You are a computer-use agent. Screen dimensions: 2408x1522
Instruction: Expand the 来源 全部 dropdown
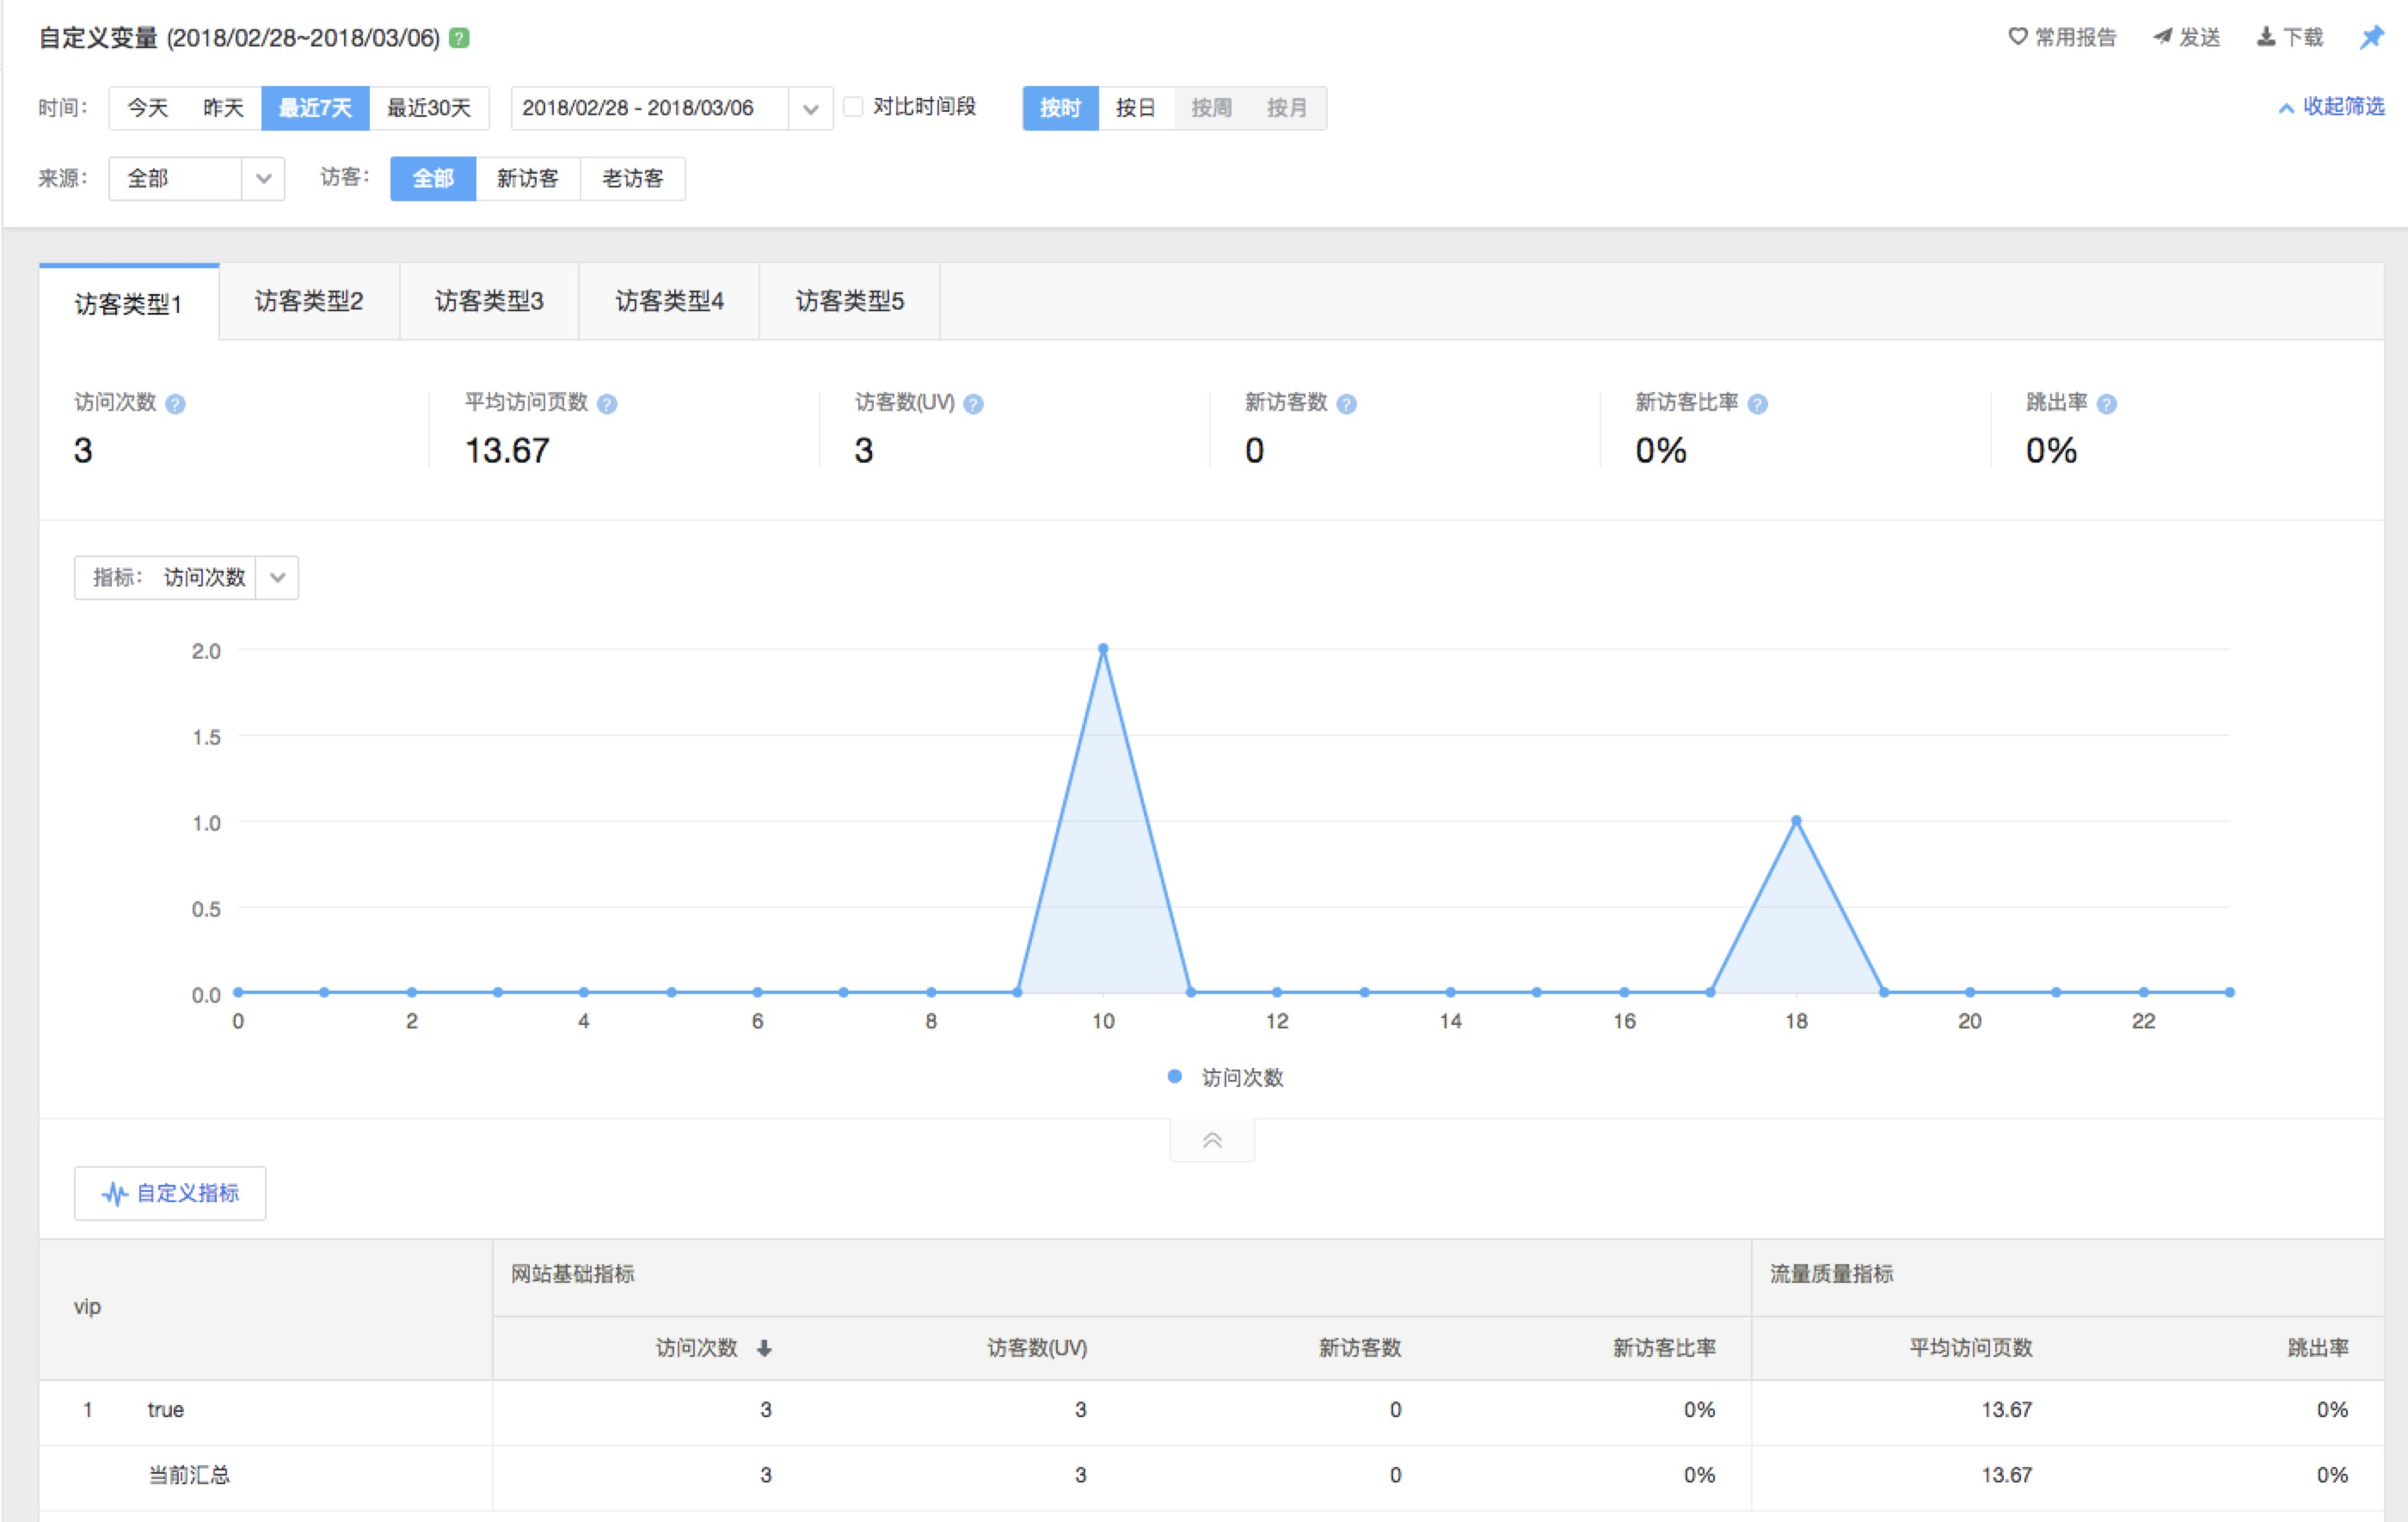[263, 179]
